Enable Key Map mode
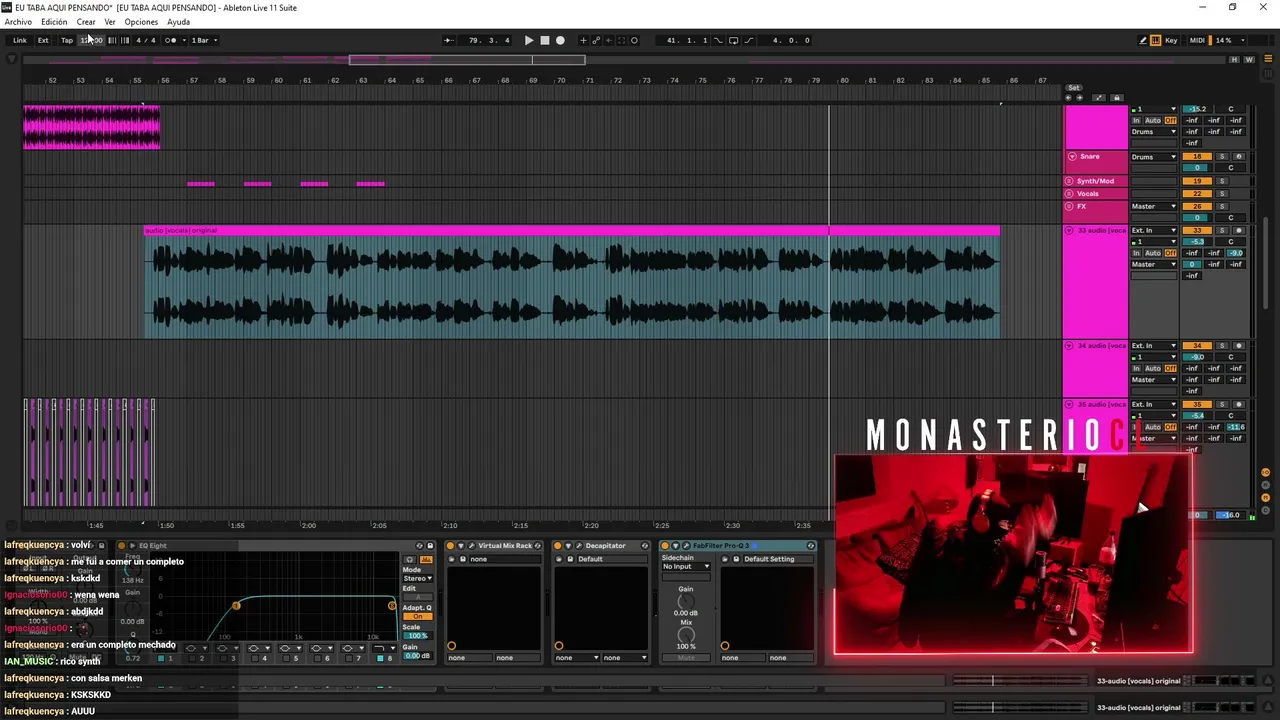Image resolution: width=1280 pixels, height=720 pixels. (1171, 40)
